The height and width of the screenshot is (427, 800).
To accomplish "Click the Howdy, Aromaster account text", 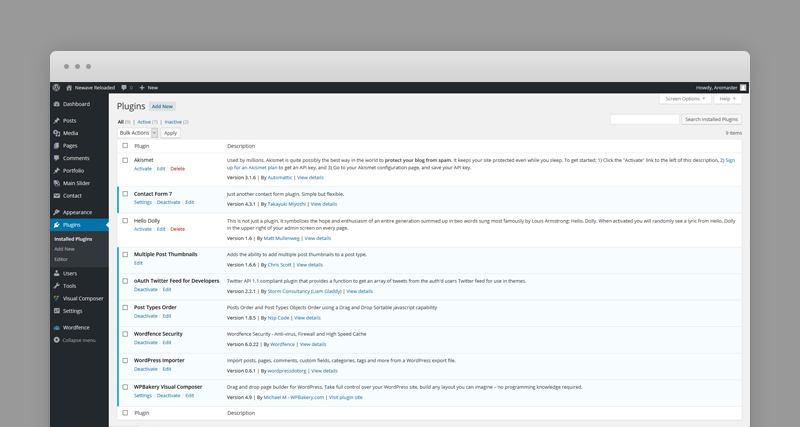I will (x=716, y=88).
